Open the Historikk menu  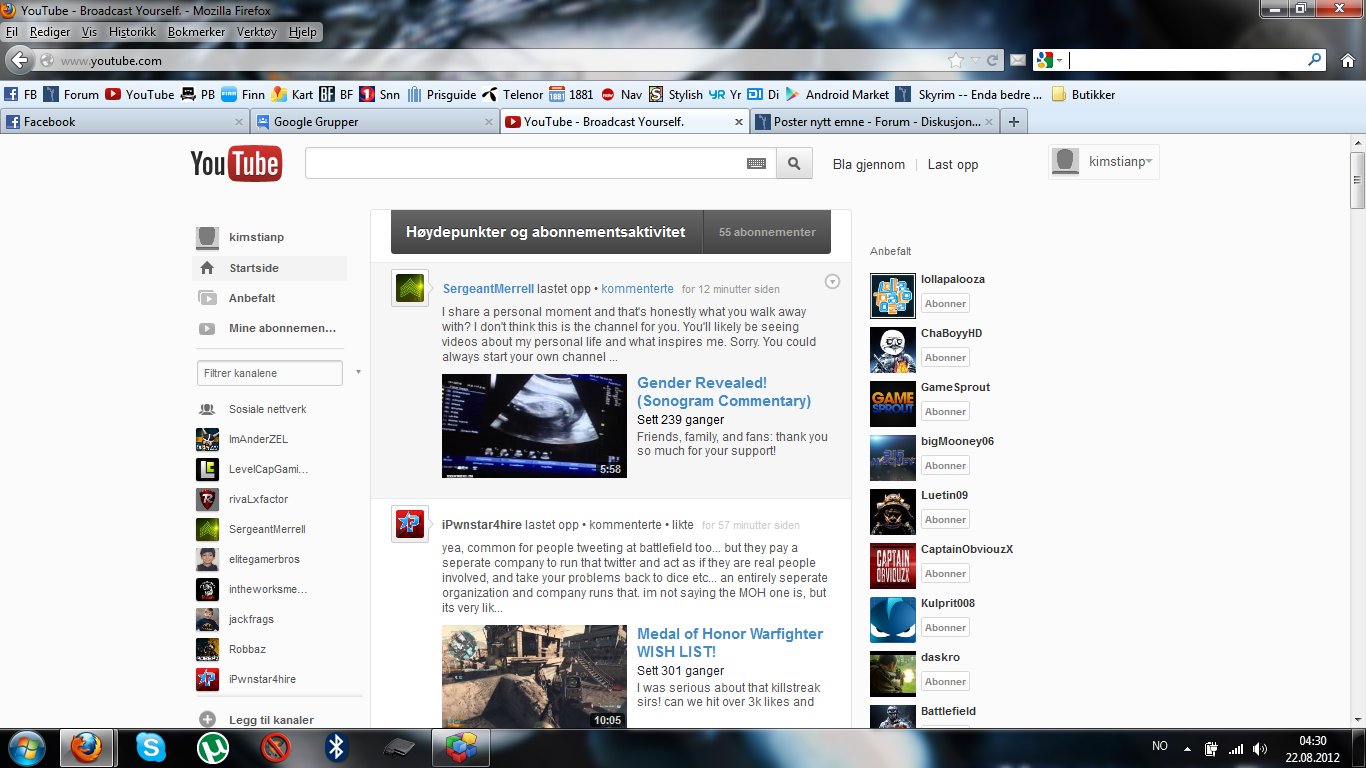[133, 32]
